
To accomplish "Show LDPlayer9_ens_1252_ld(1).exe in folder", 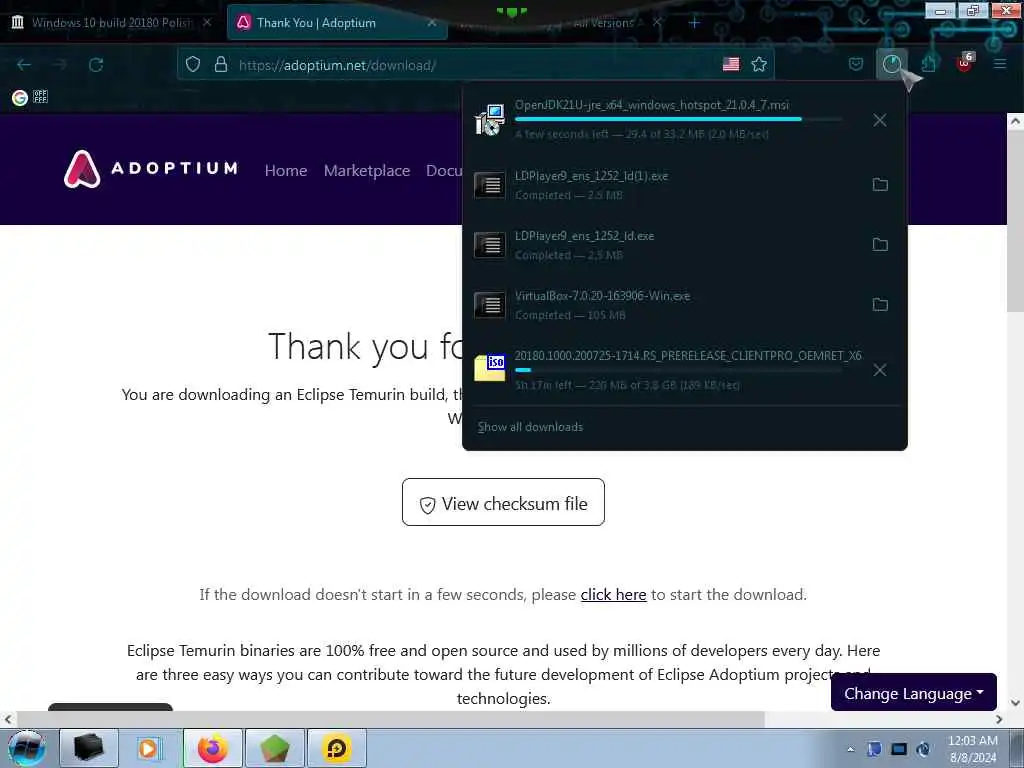I will tap(880, 185).
